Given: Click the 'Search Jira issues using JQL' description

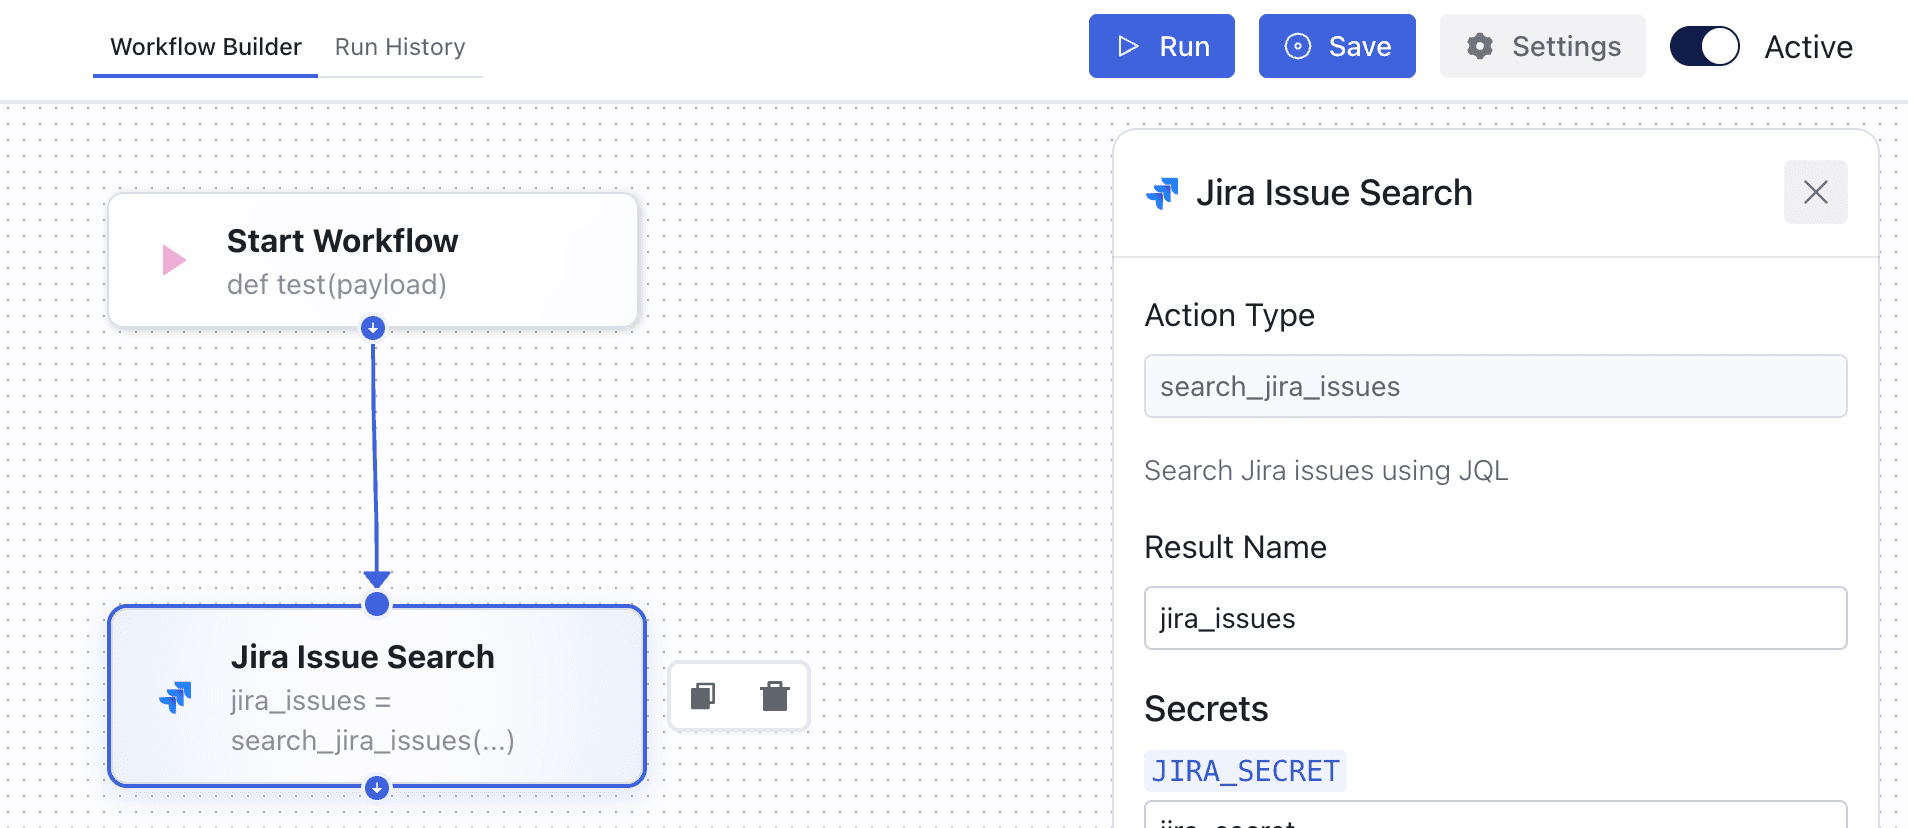Looking at the screenshot, I should click(x=1326, y=470).
